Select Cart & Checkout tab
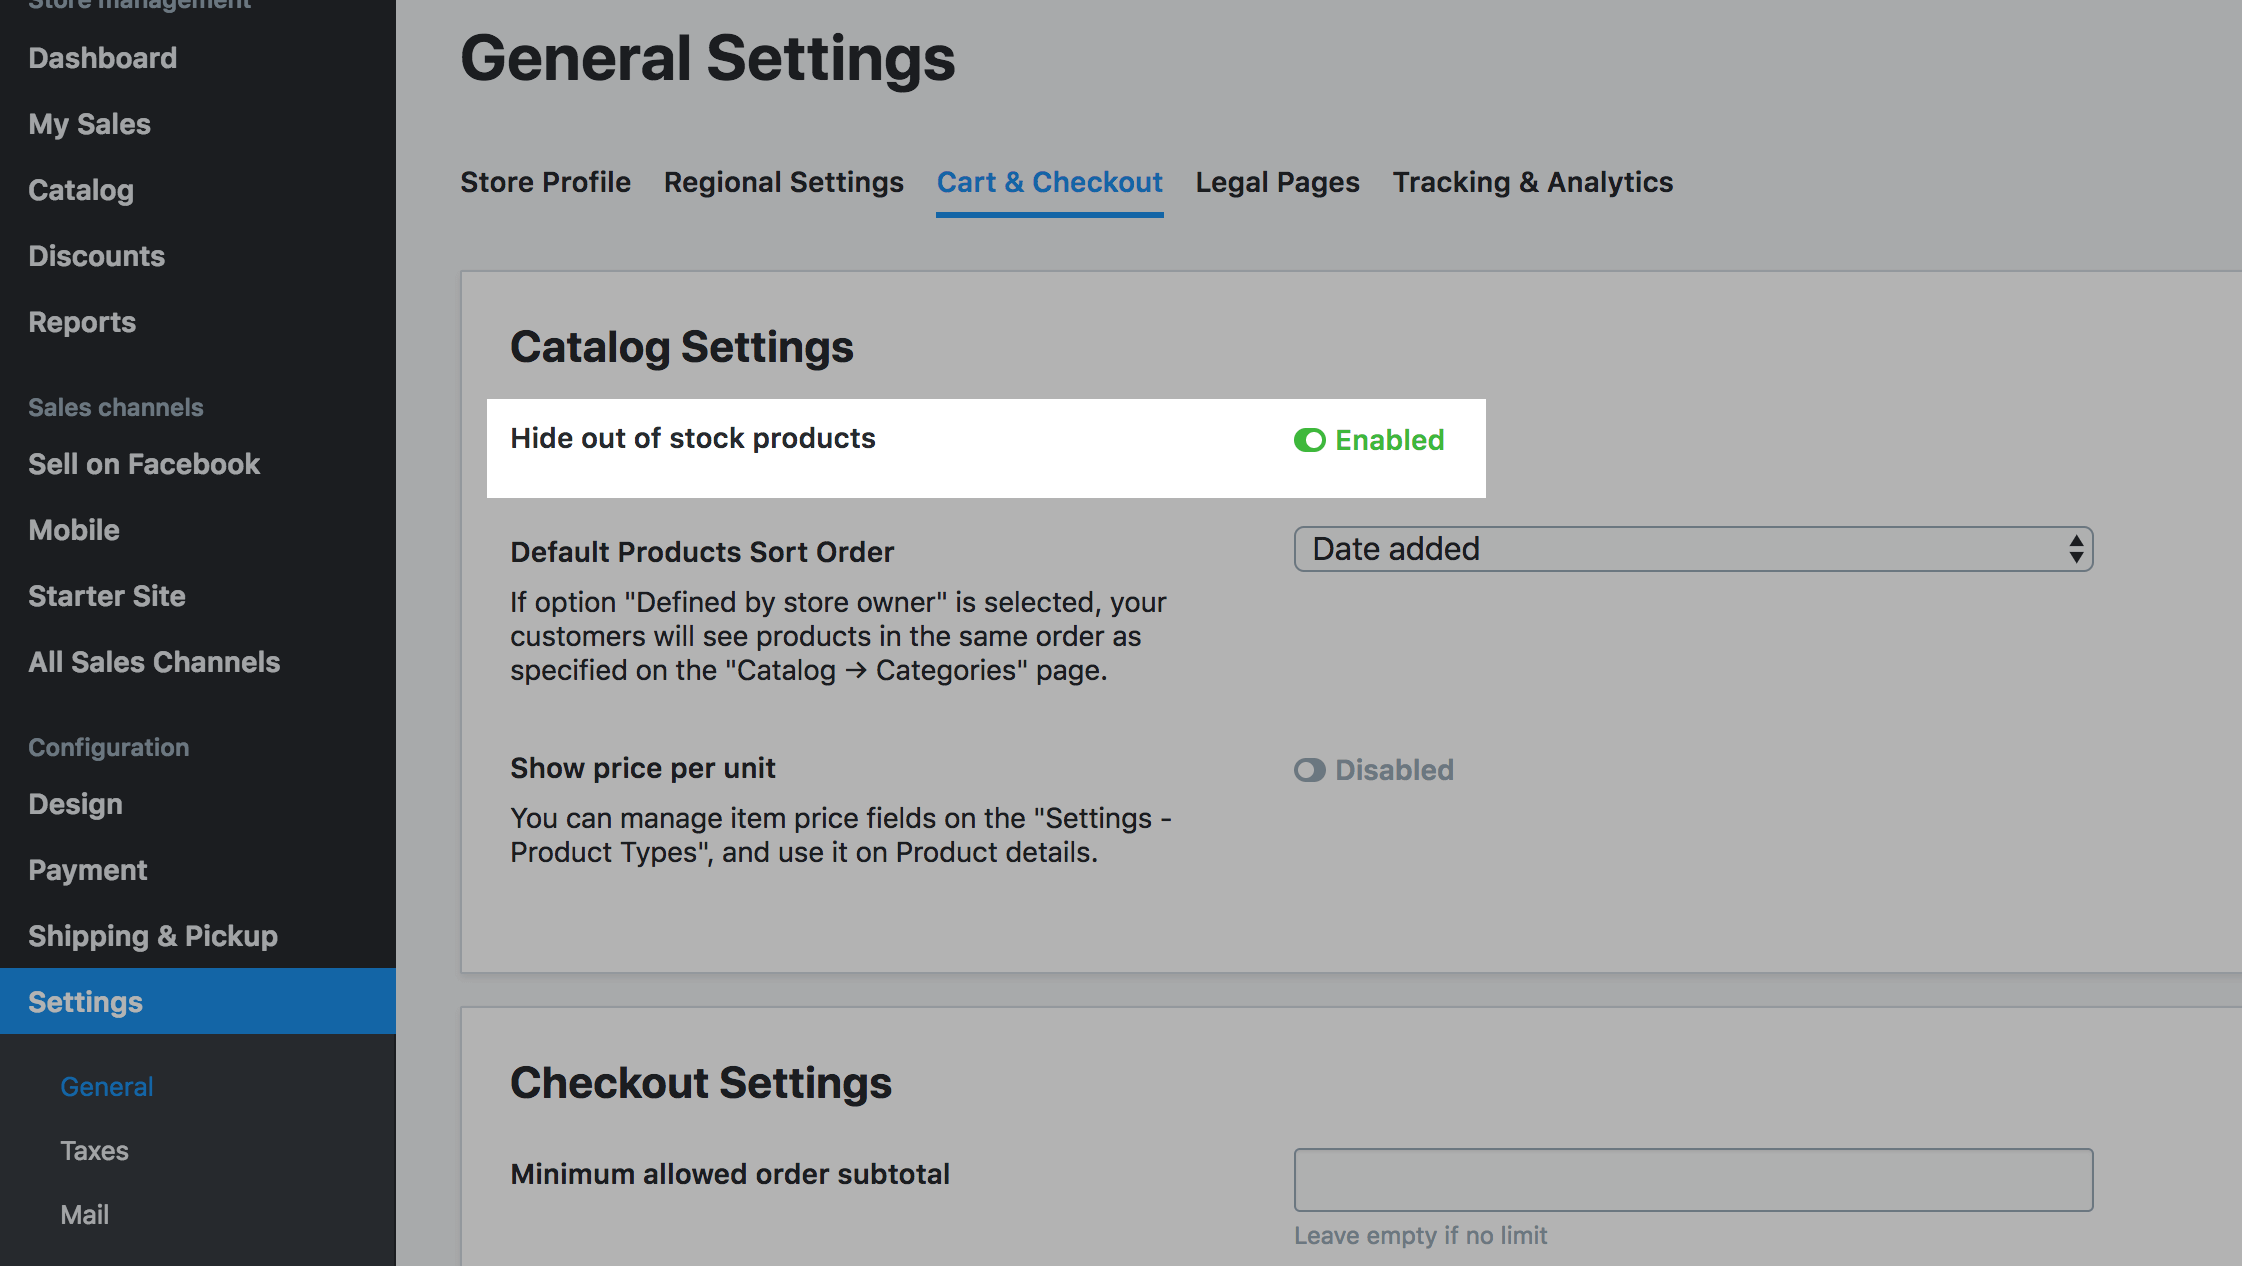Image resolution: width=2242 pixels, height=1266 pixels. (1049, 182)
